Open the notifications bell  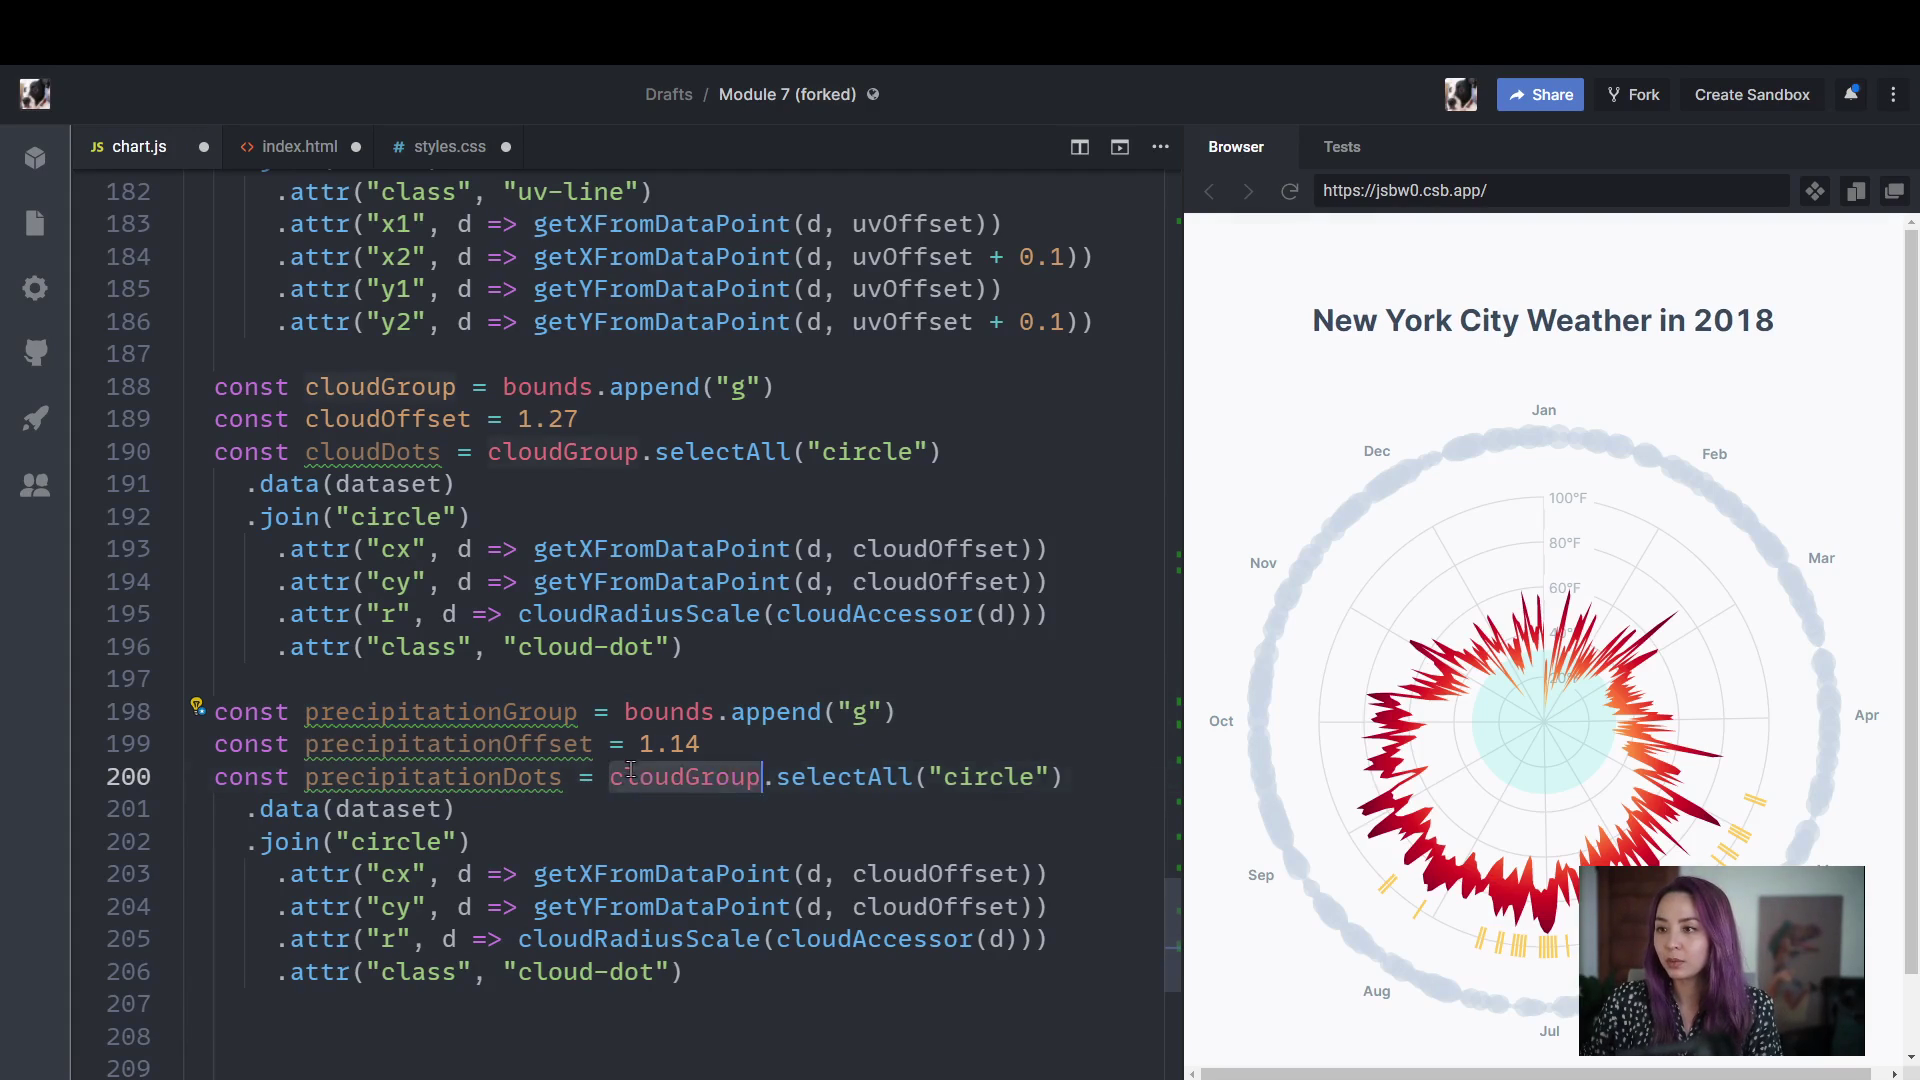point(1851,93)
